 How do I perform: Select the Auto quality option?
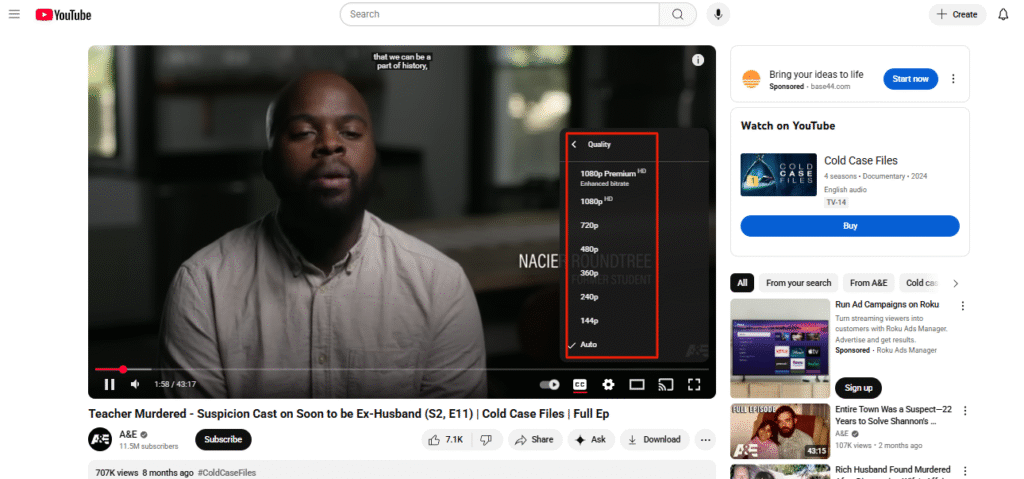click(x=588, y=344)
